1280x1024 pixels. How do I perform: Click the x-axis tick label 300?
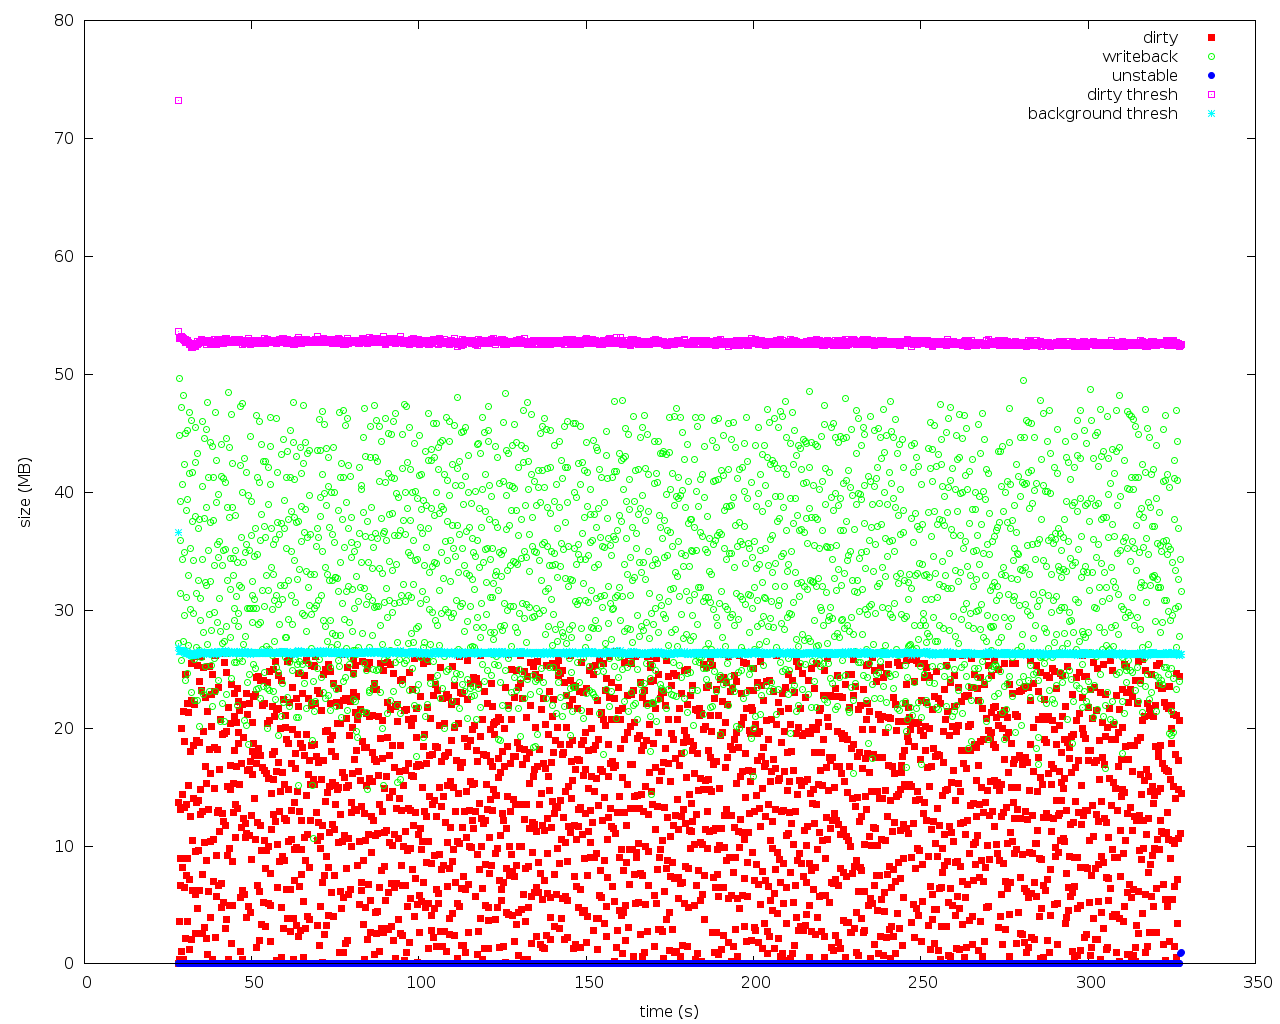tap(1090, 983)
